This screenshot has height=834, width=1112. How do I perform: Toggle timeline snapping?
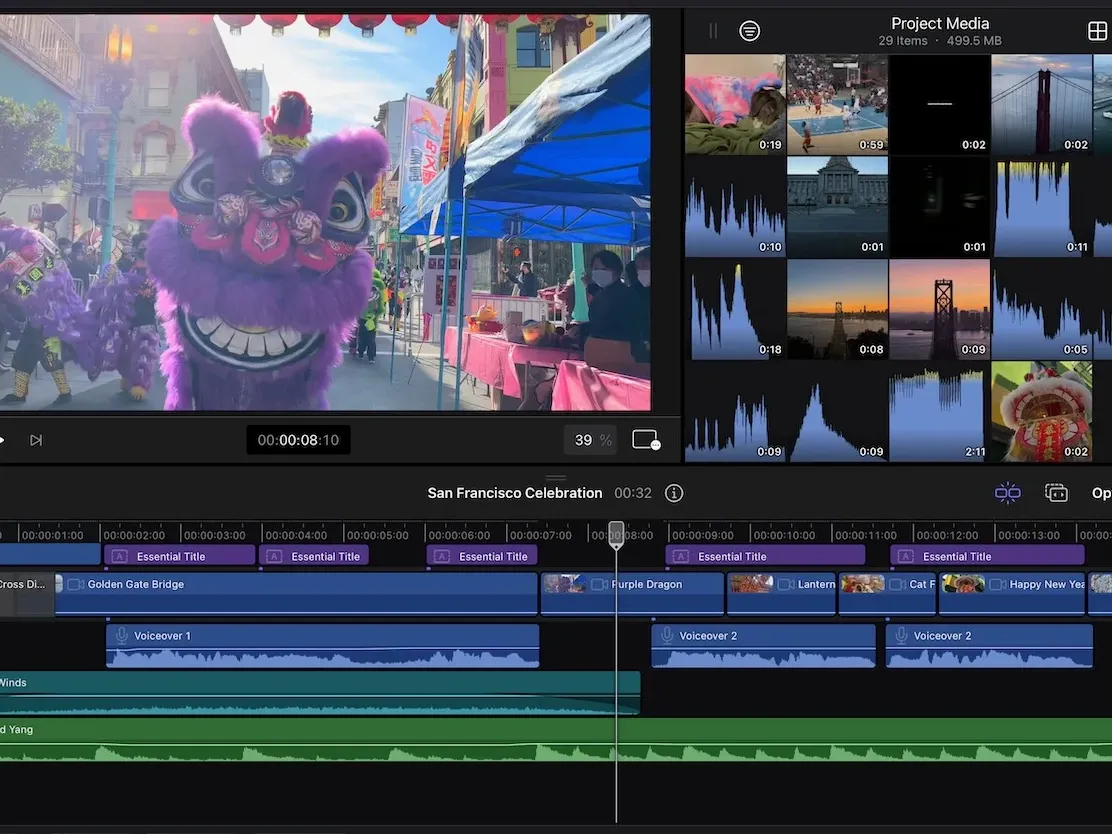[1007, 493]
